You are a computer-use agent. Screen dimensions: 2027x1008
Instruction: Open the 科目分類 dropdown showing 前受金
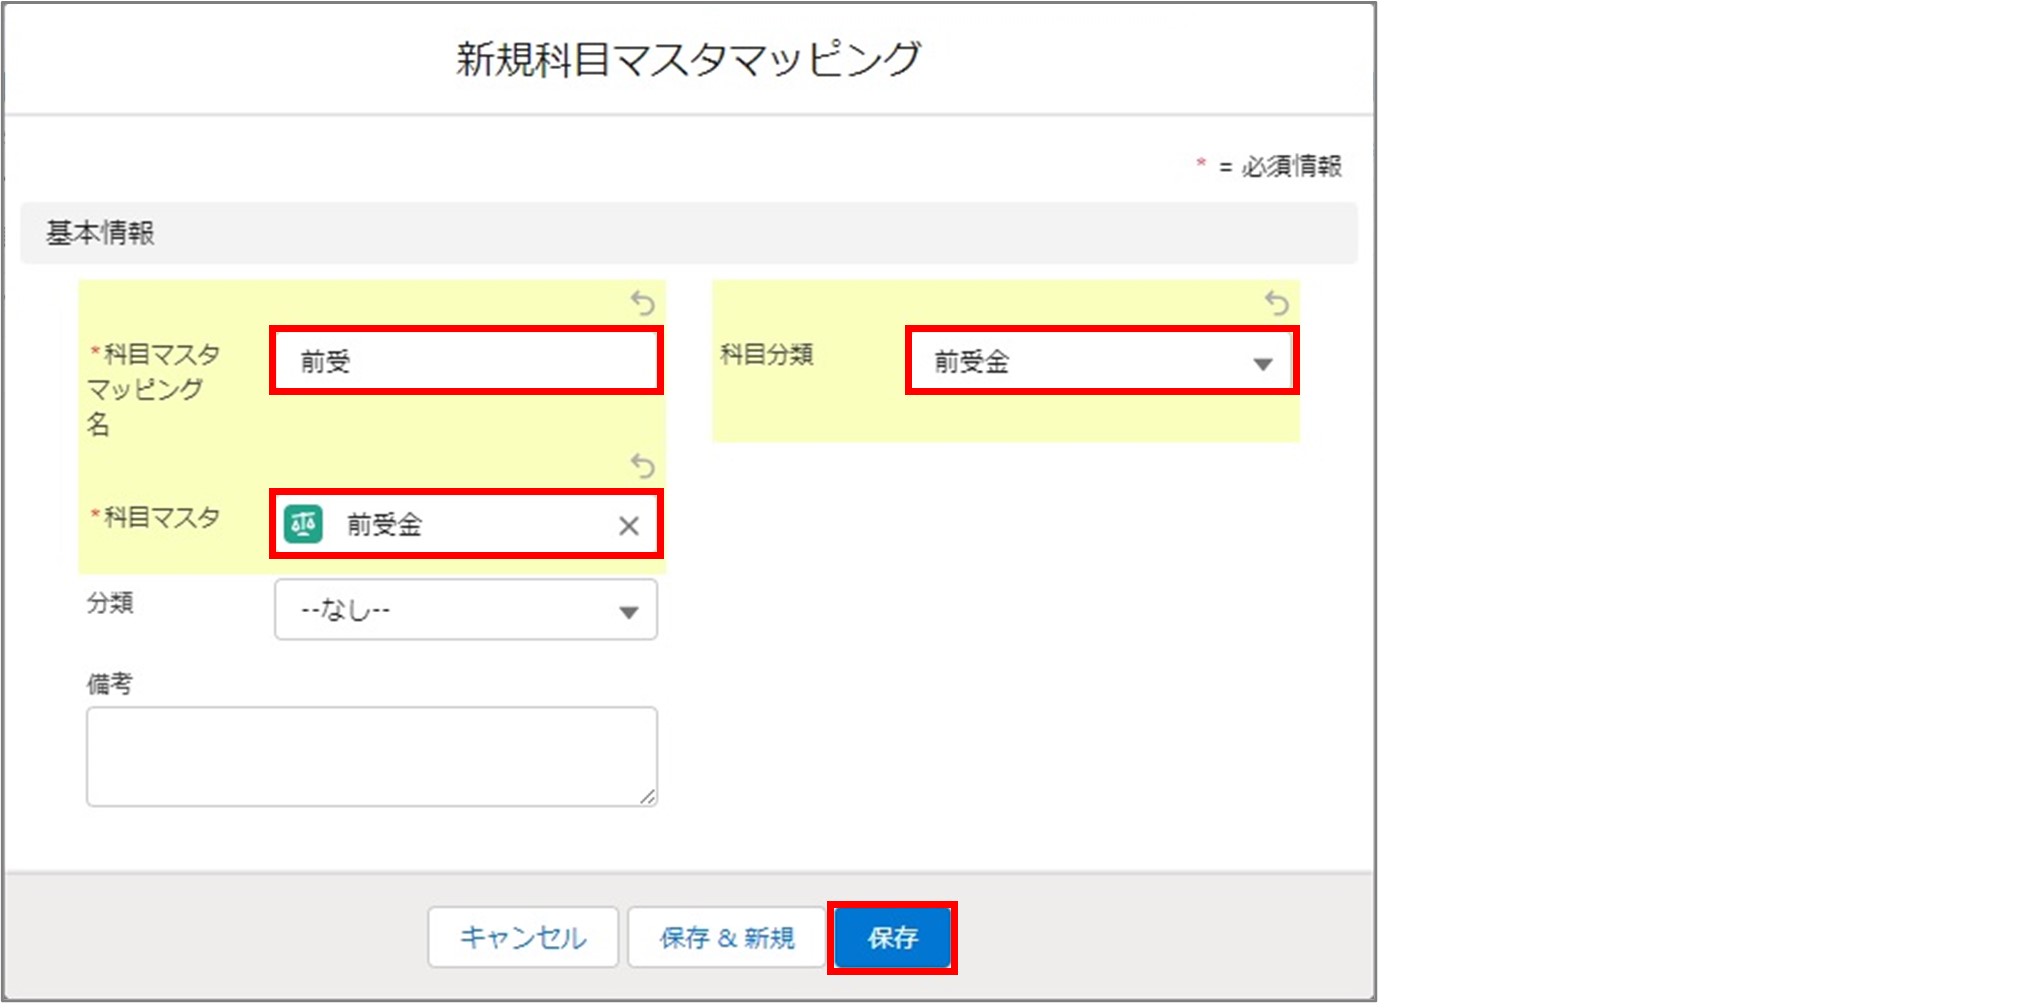pyautogui.click(x=1101, y=361)
